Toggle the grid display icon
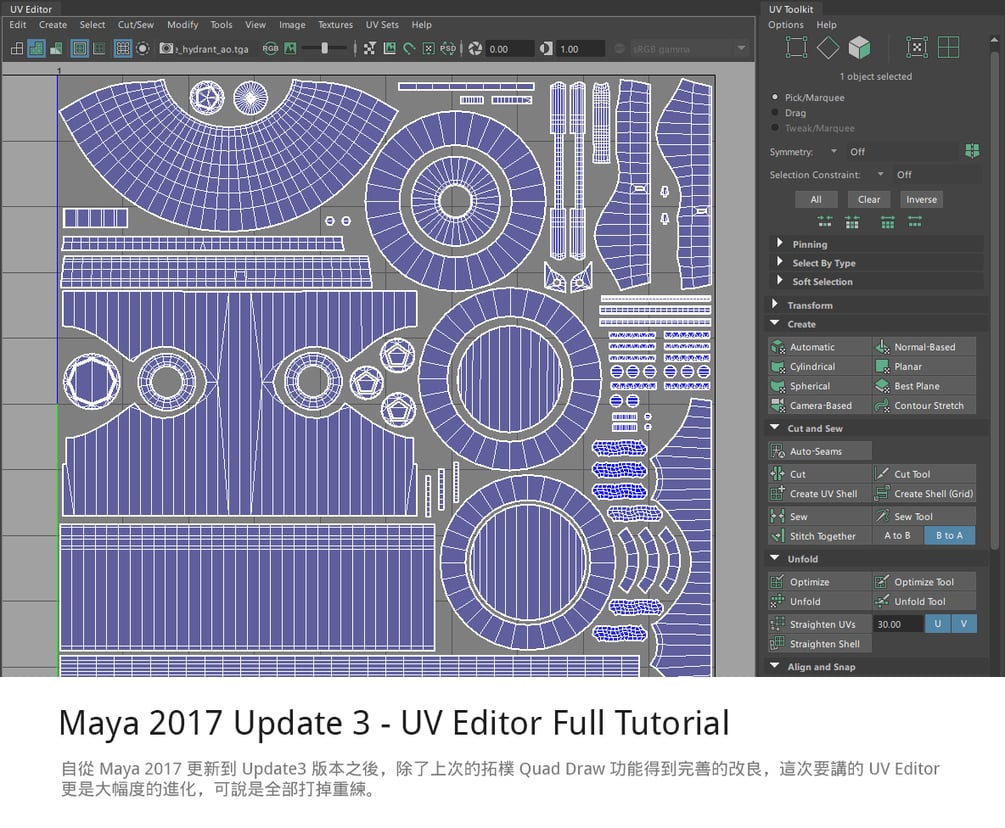This screenshot has height=828, width=1005. (122, 49)
